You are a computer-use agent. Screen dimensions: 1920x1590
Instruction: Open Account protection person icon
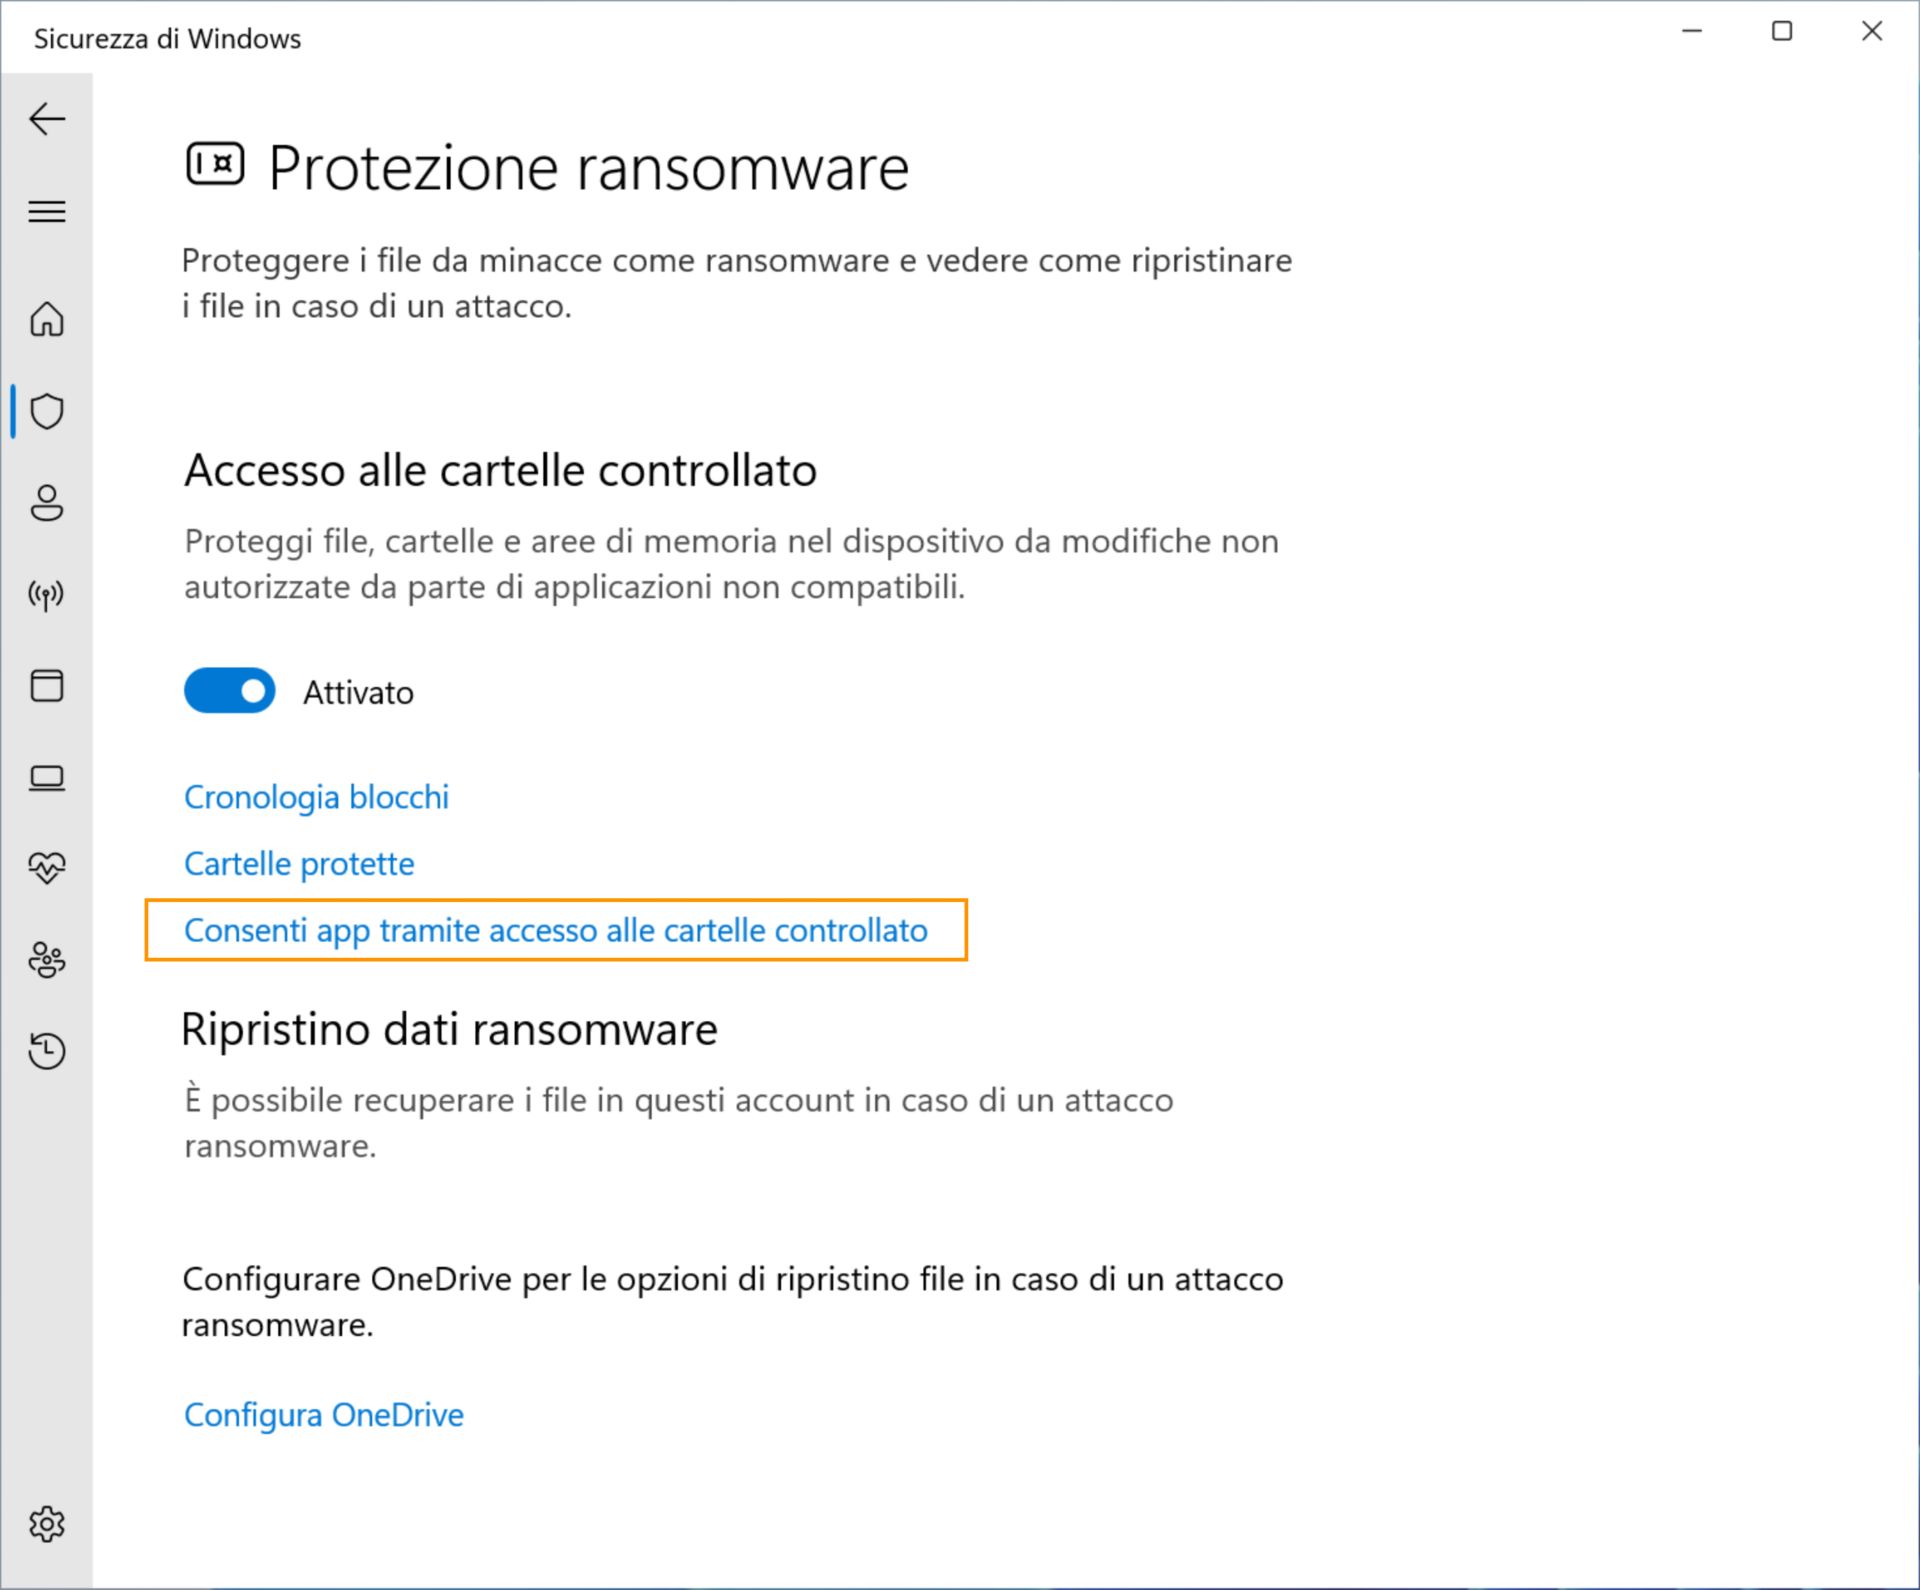click(47, 503)
